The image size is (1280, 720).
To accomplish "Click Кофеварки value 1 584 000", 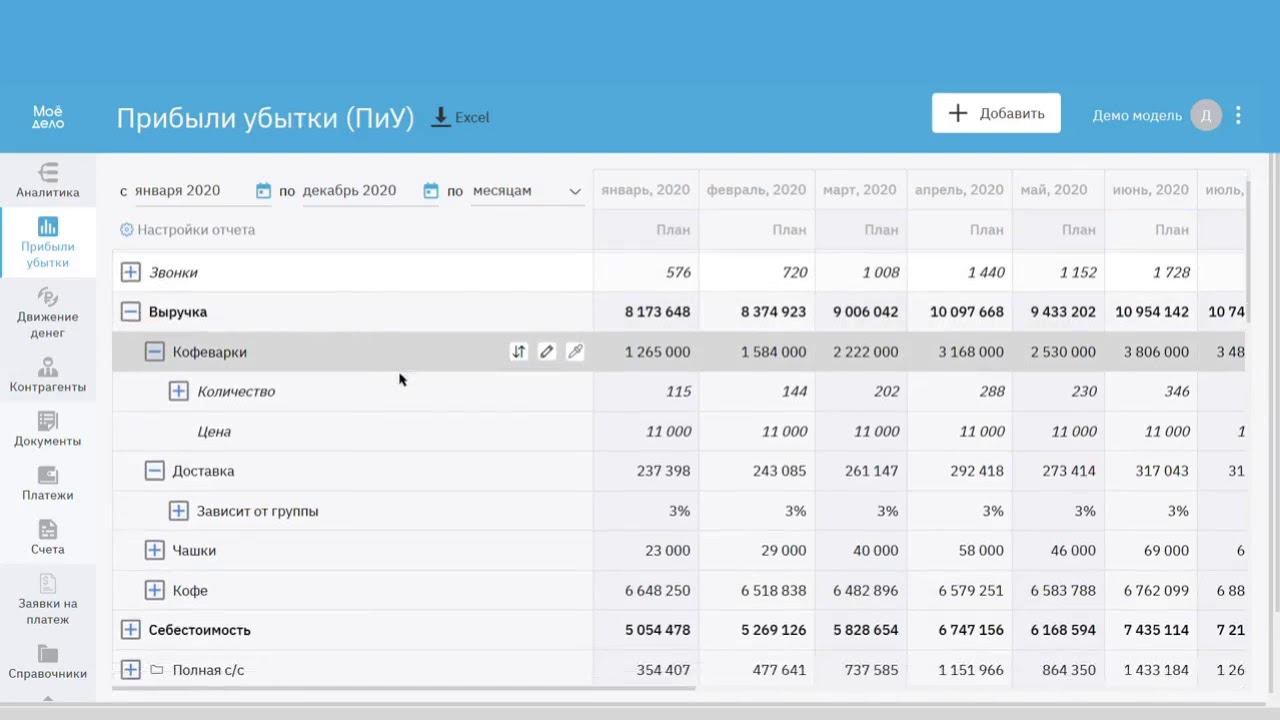I will tap(773, 351).
